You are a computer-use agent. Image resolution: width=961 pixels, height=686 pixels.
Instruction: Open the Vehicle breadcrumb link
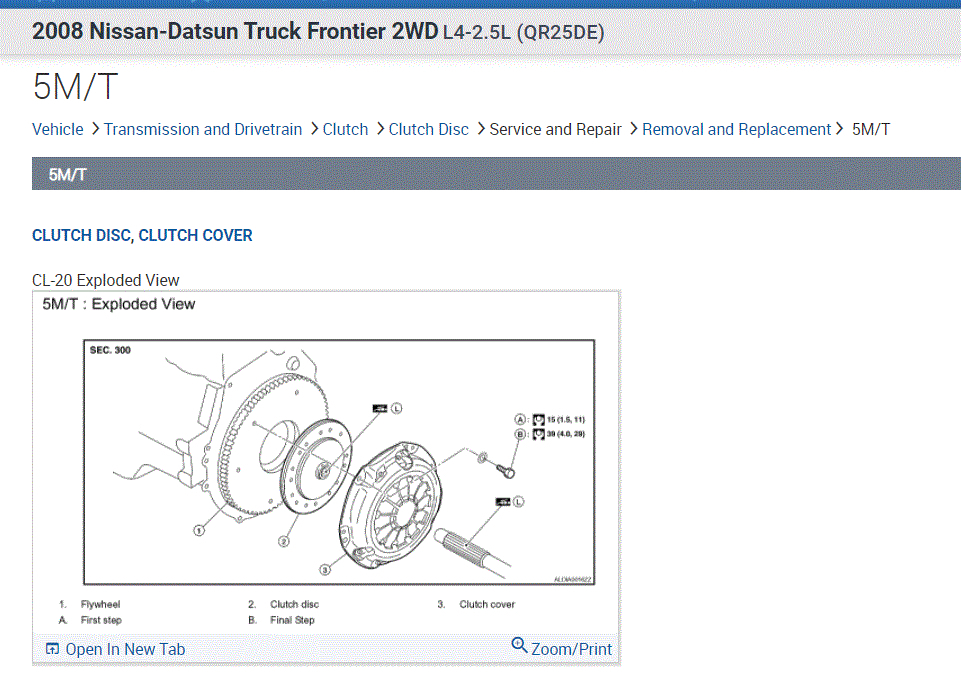pyautogui.click(x=57, y=129)
